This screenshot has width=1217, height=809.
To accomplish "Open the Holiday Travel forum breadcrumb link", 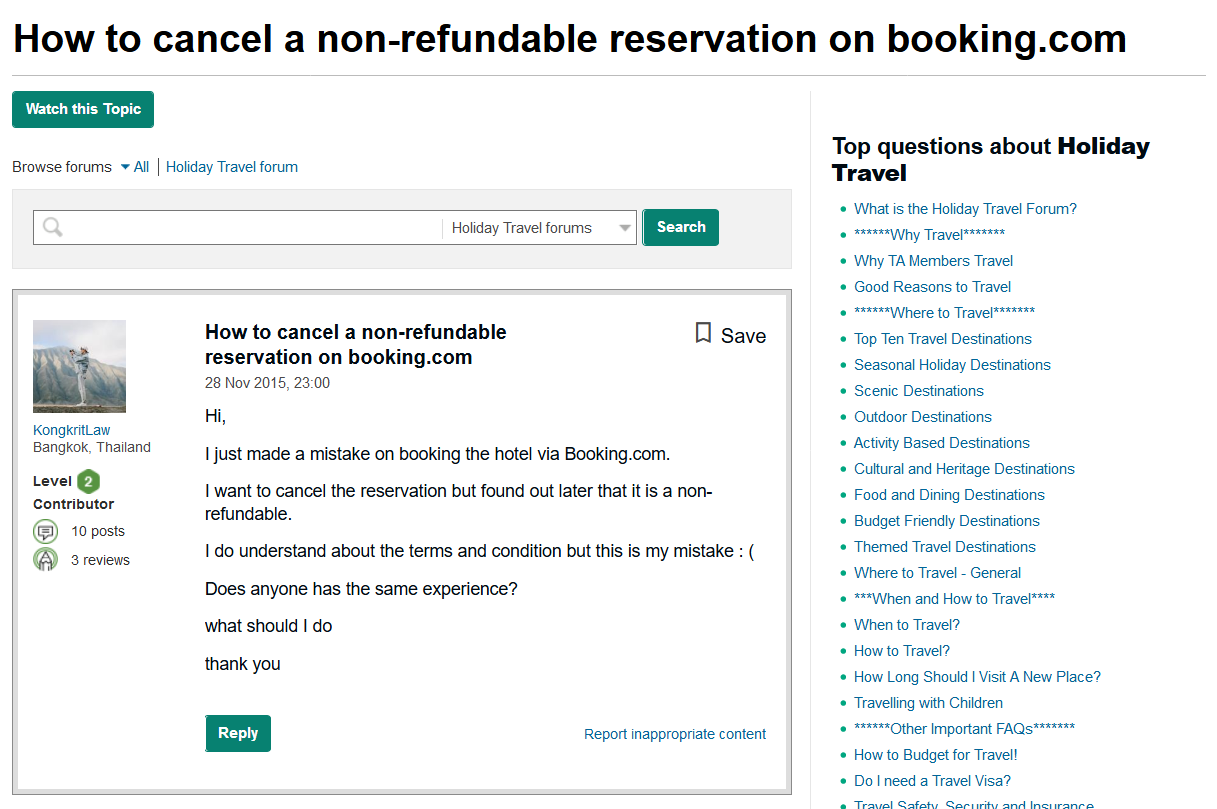I will (232, 167).
